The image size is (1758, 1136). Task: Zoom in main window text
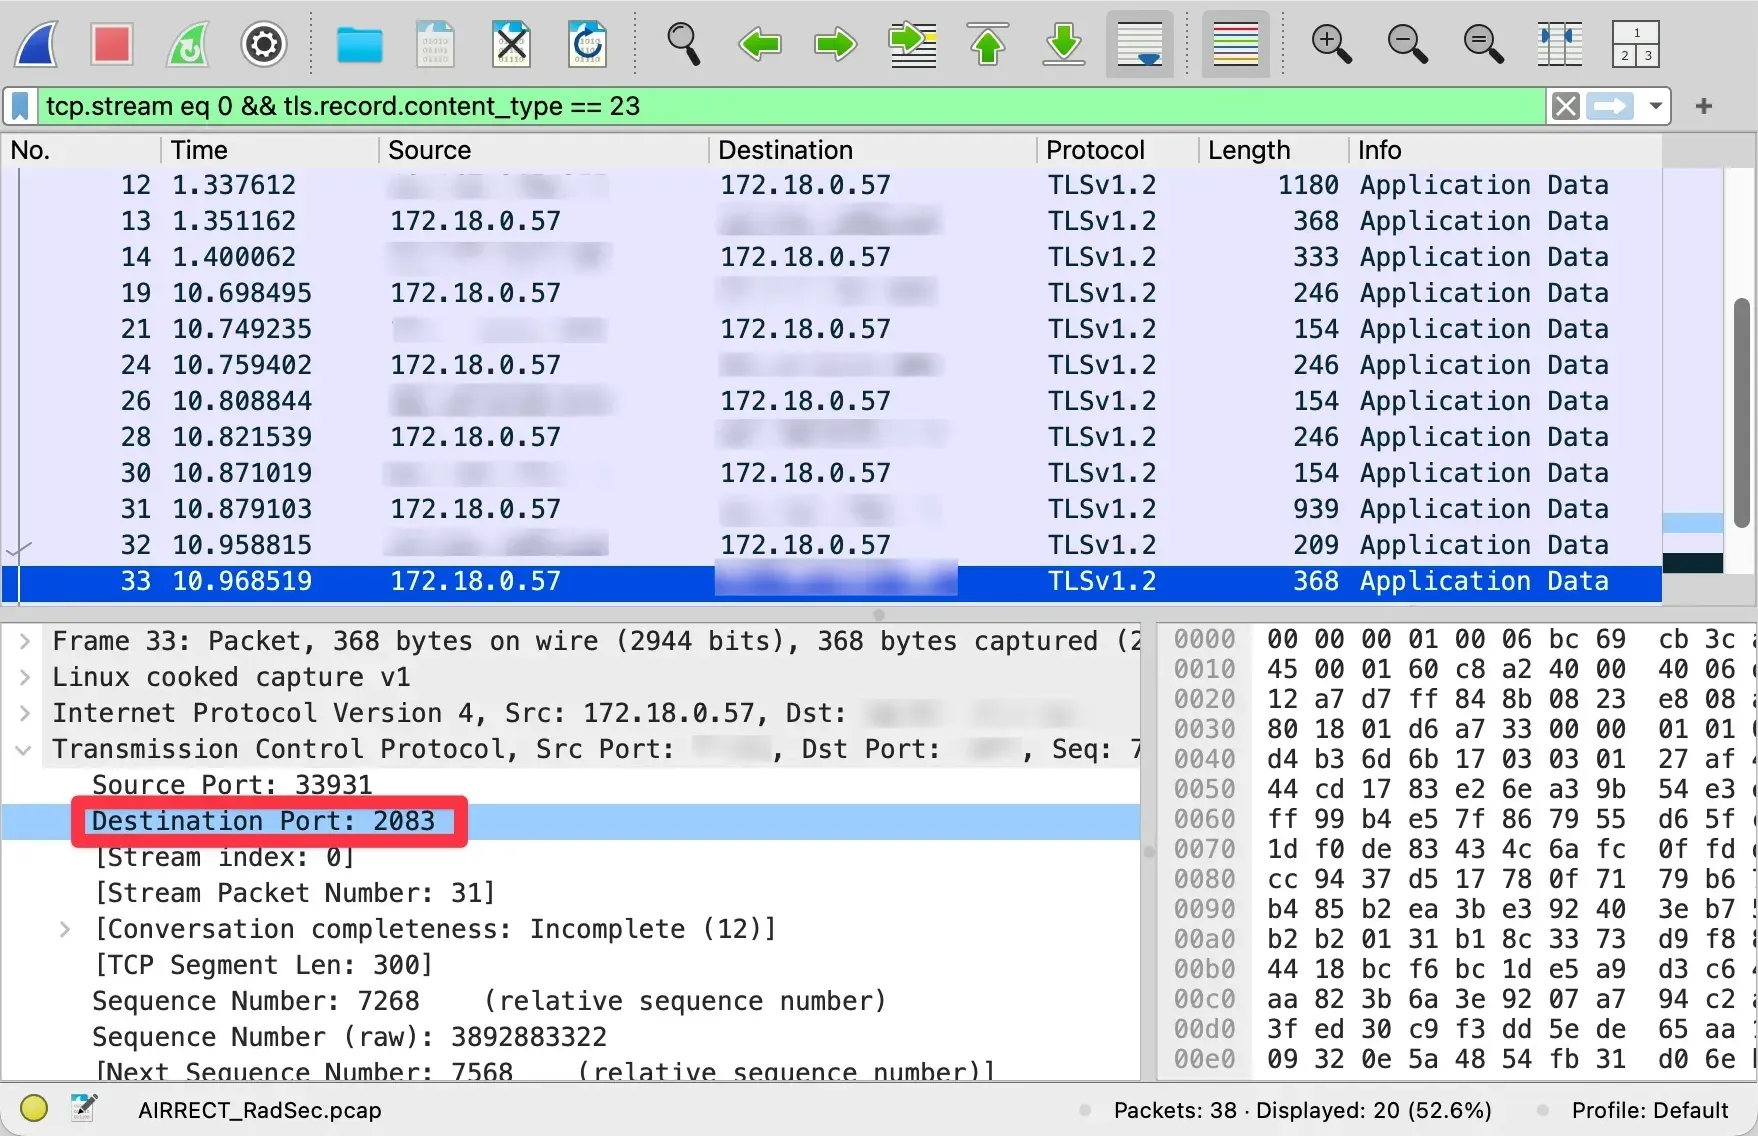click(x=1331, y=44)
